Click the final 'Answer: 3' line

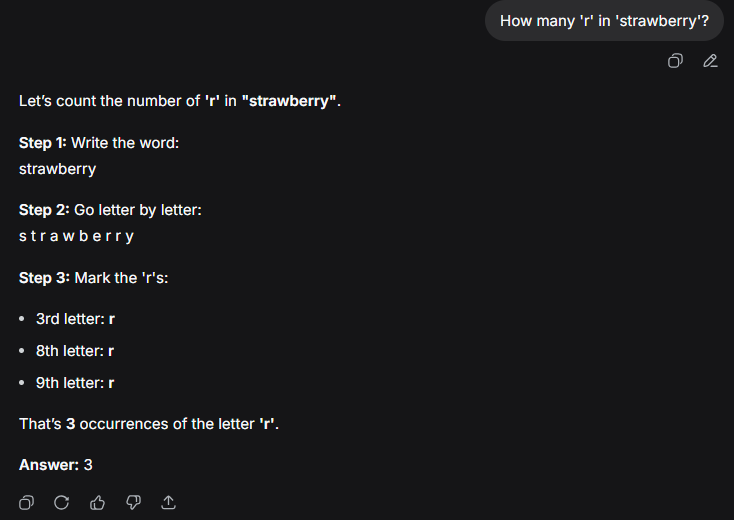(56, 465)
